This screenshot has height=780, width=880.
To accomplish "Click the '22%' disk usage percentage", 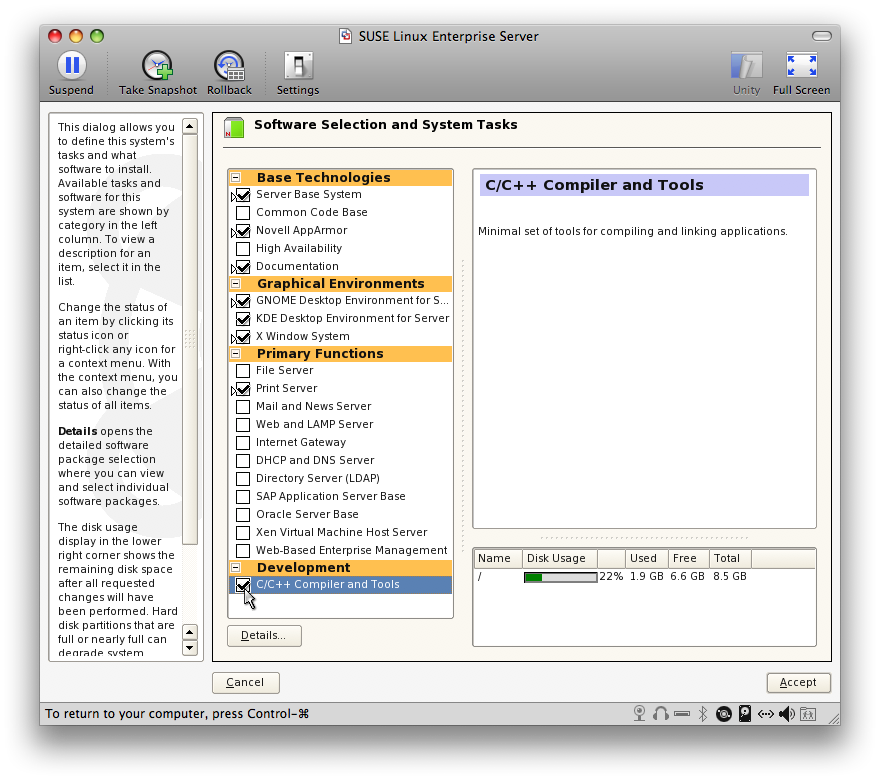I will pos(611,576).
